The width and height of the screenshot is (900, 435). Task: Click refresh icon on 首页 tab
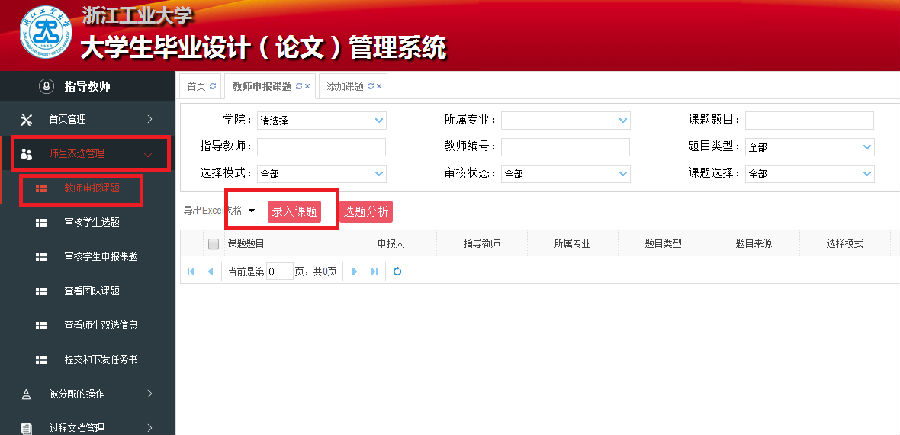tap(212, 86)
